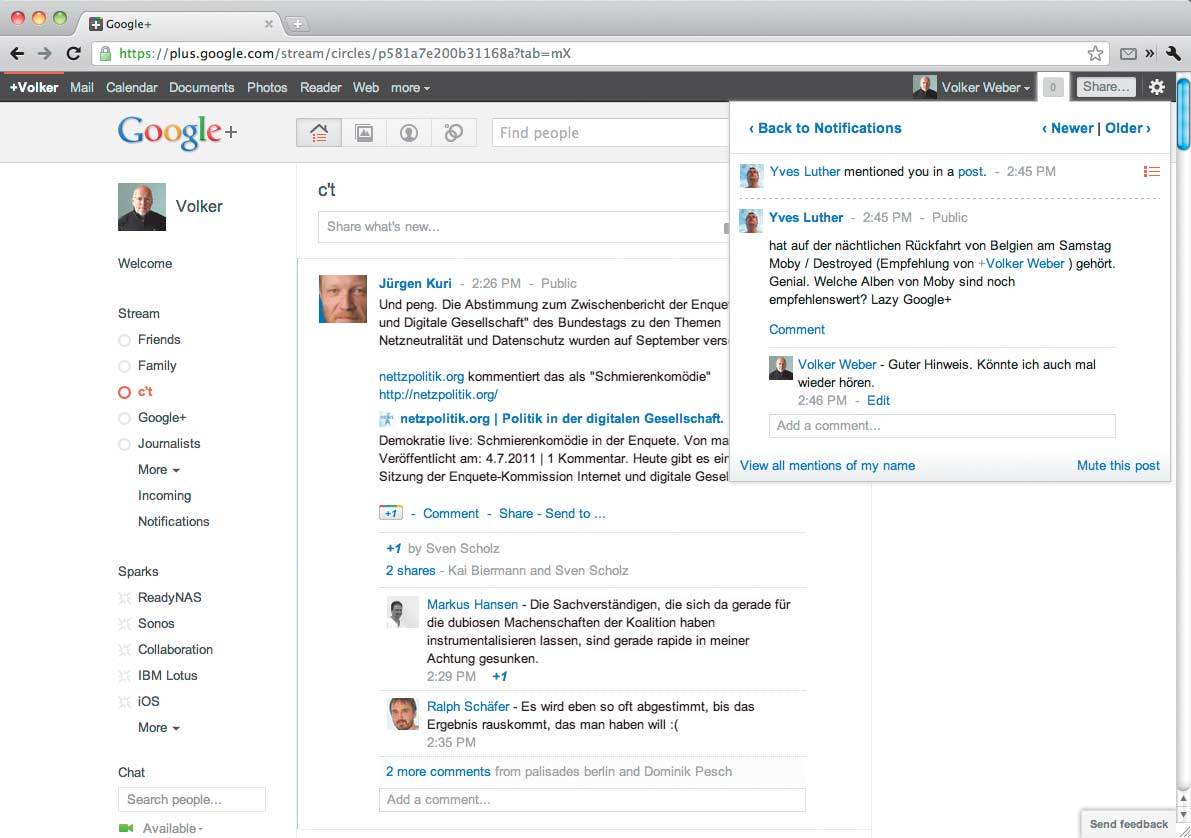Open the mail extension icon in the toolbar
This screenshot has height=838, width=1191.
(x=1128, y=53)
